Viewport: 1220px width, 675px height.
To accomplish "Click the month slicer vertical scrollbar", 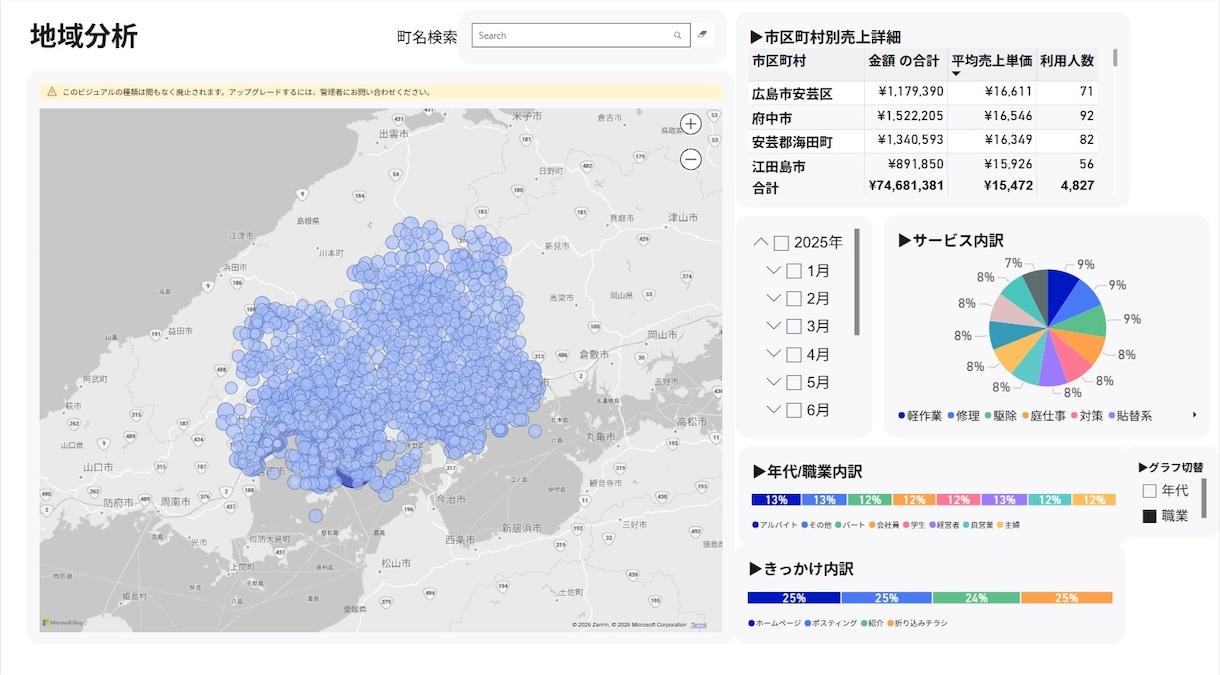I will pos(857,282).
